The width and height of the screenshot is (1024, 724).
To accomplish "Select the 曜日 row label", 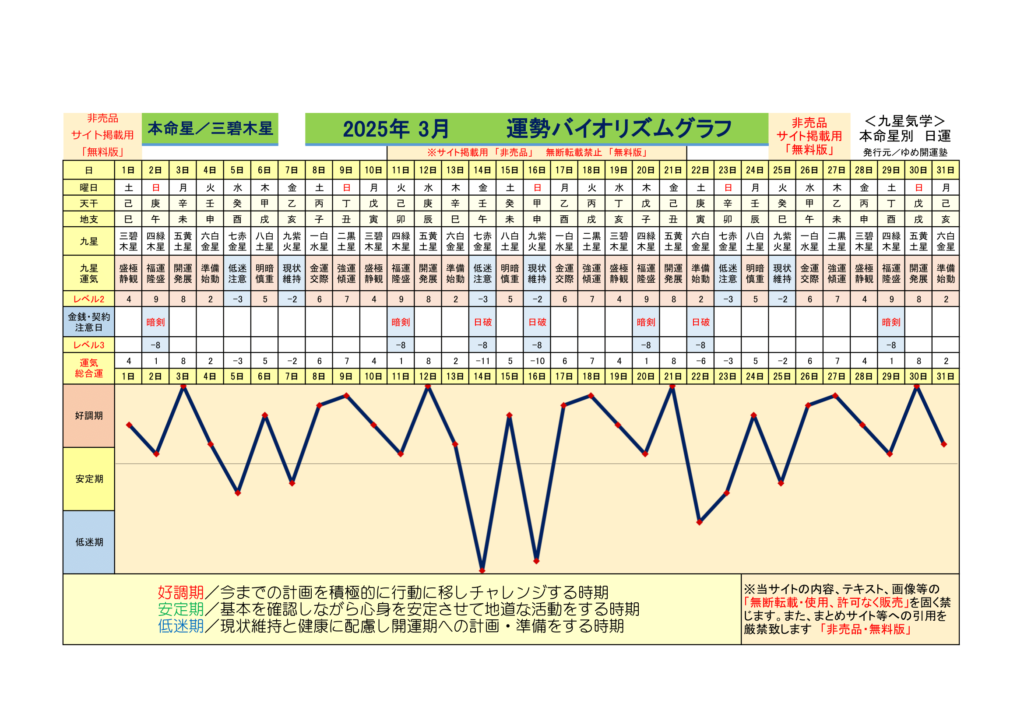I will point(89,187).
